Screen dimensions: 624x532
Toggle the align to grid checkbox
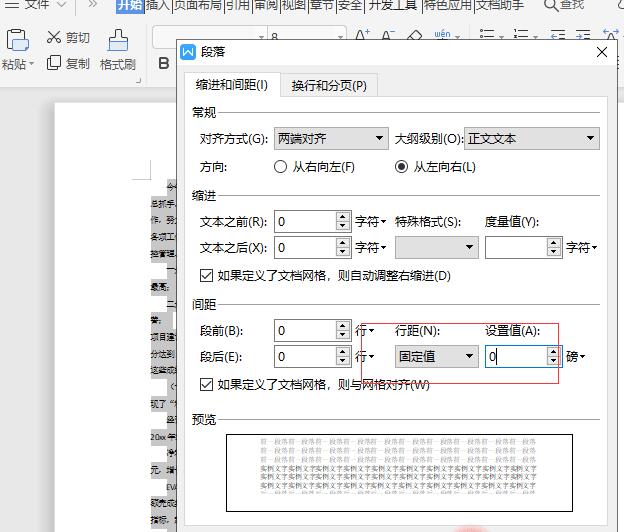(207, 384)
